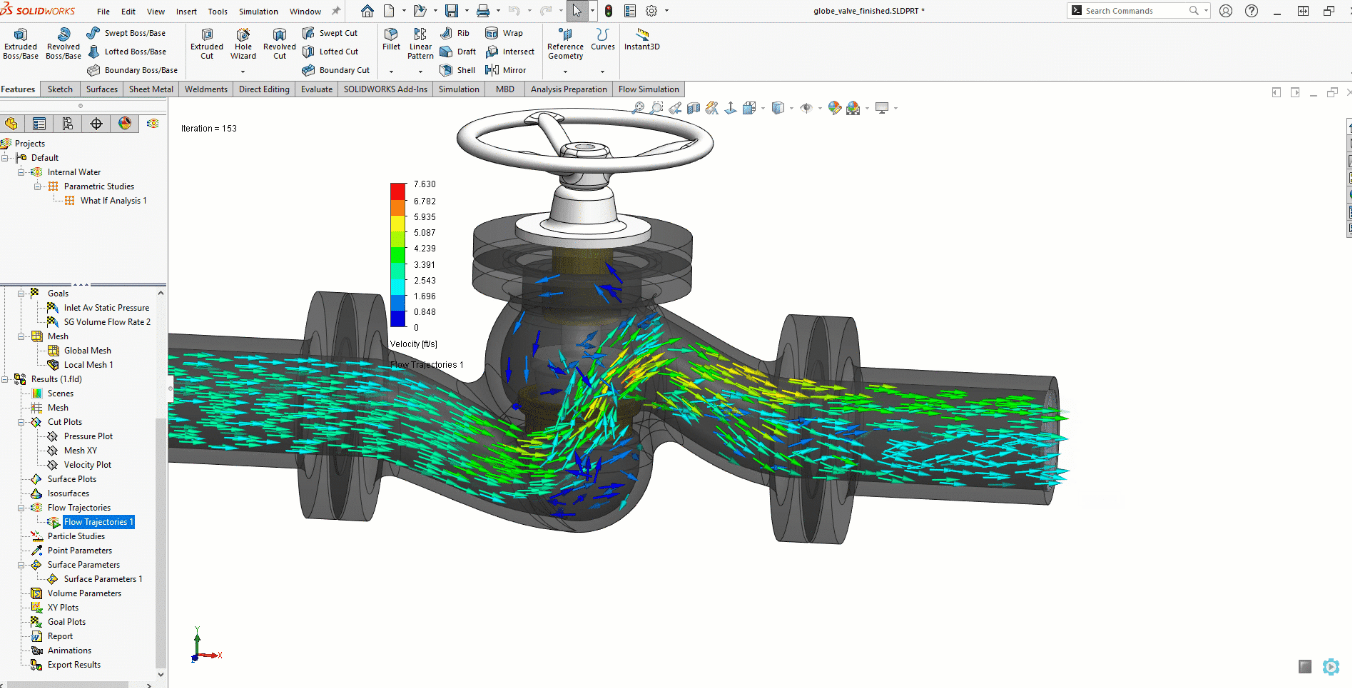
Task: Pin the menu bar with pushpin
Action: (x=336, y=11)
